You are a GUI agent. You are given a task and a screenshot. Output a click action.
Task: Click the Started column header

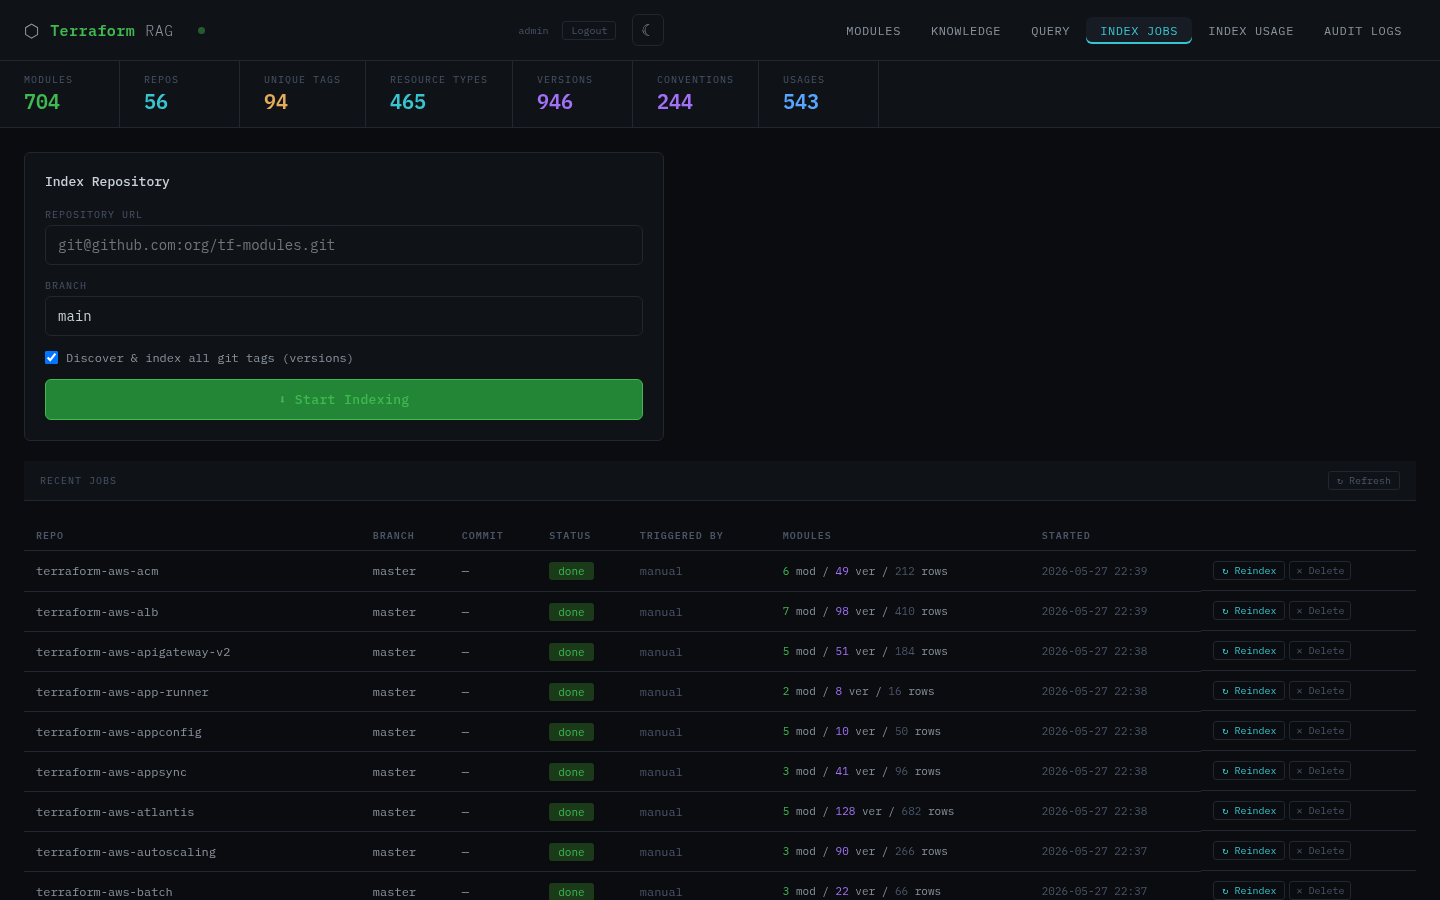click(x=1066, y=536)
